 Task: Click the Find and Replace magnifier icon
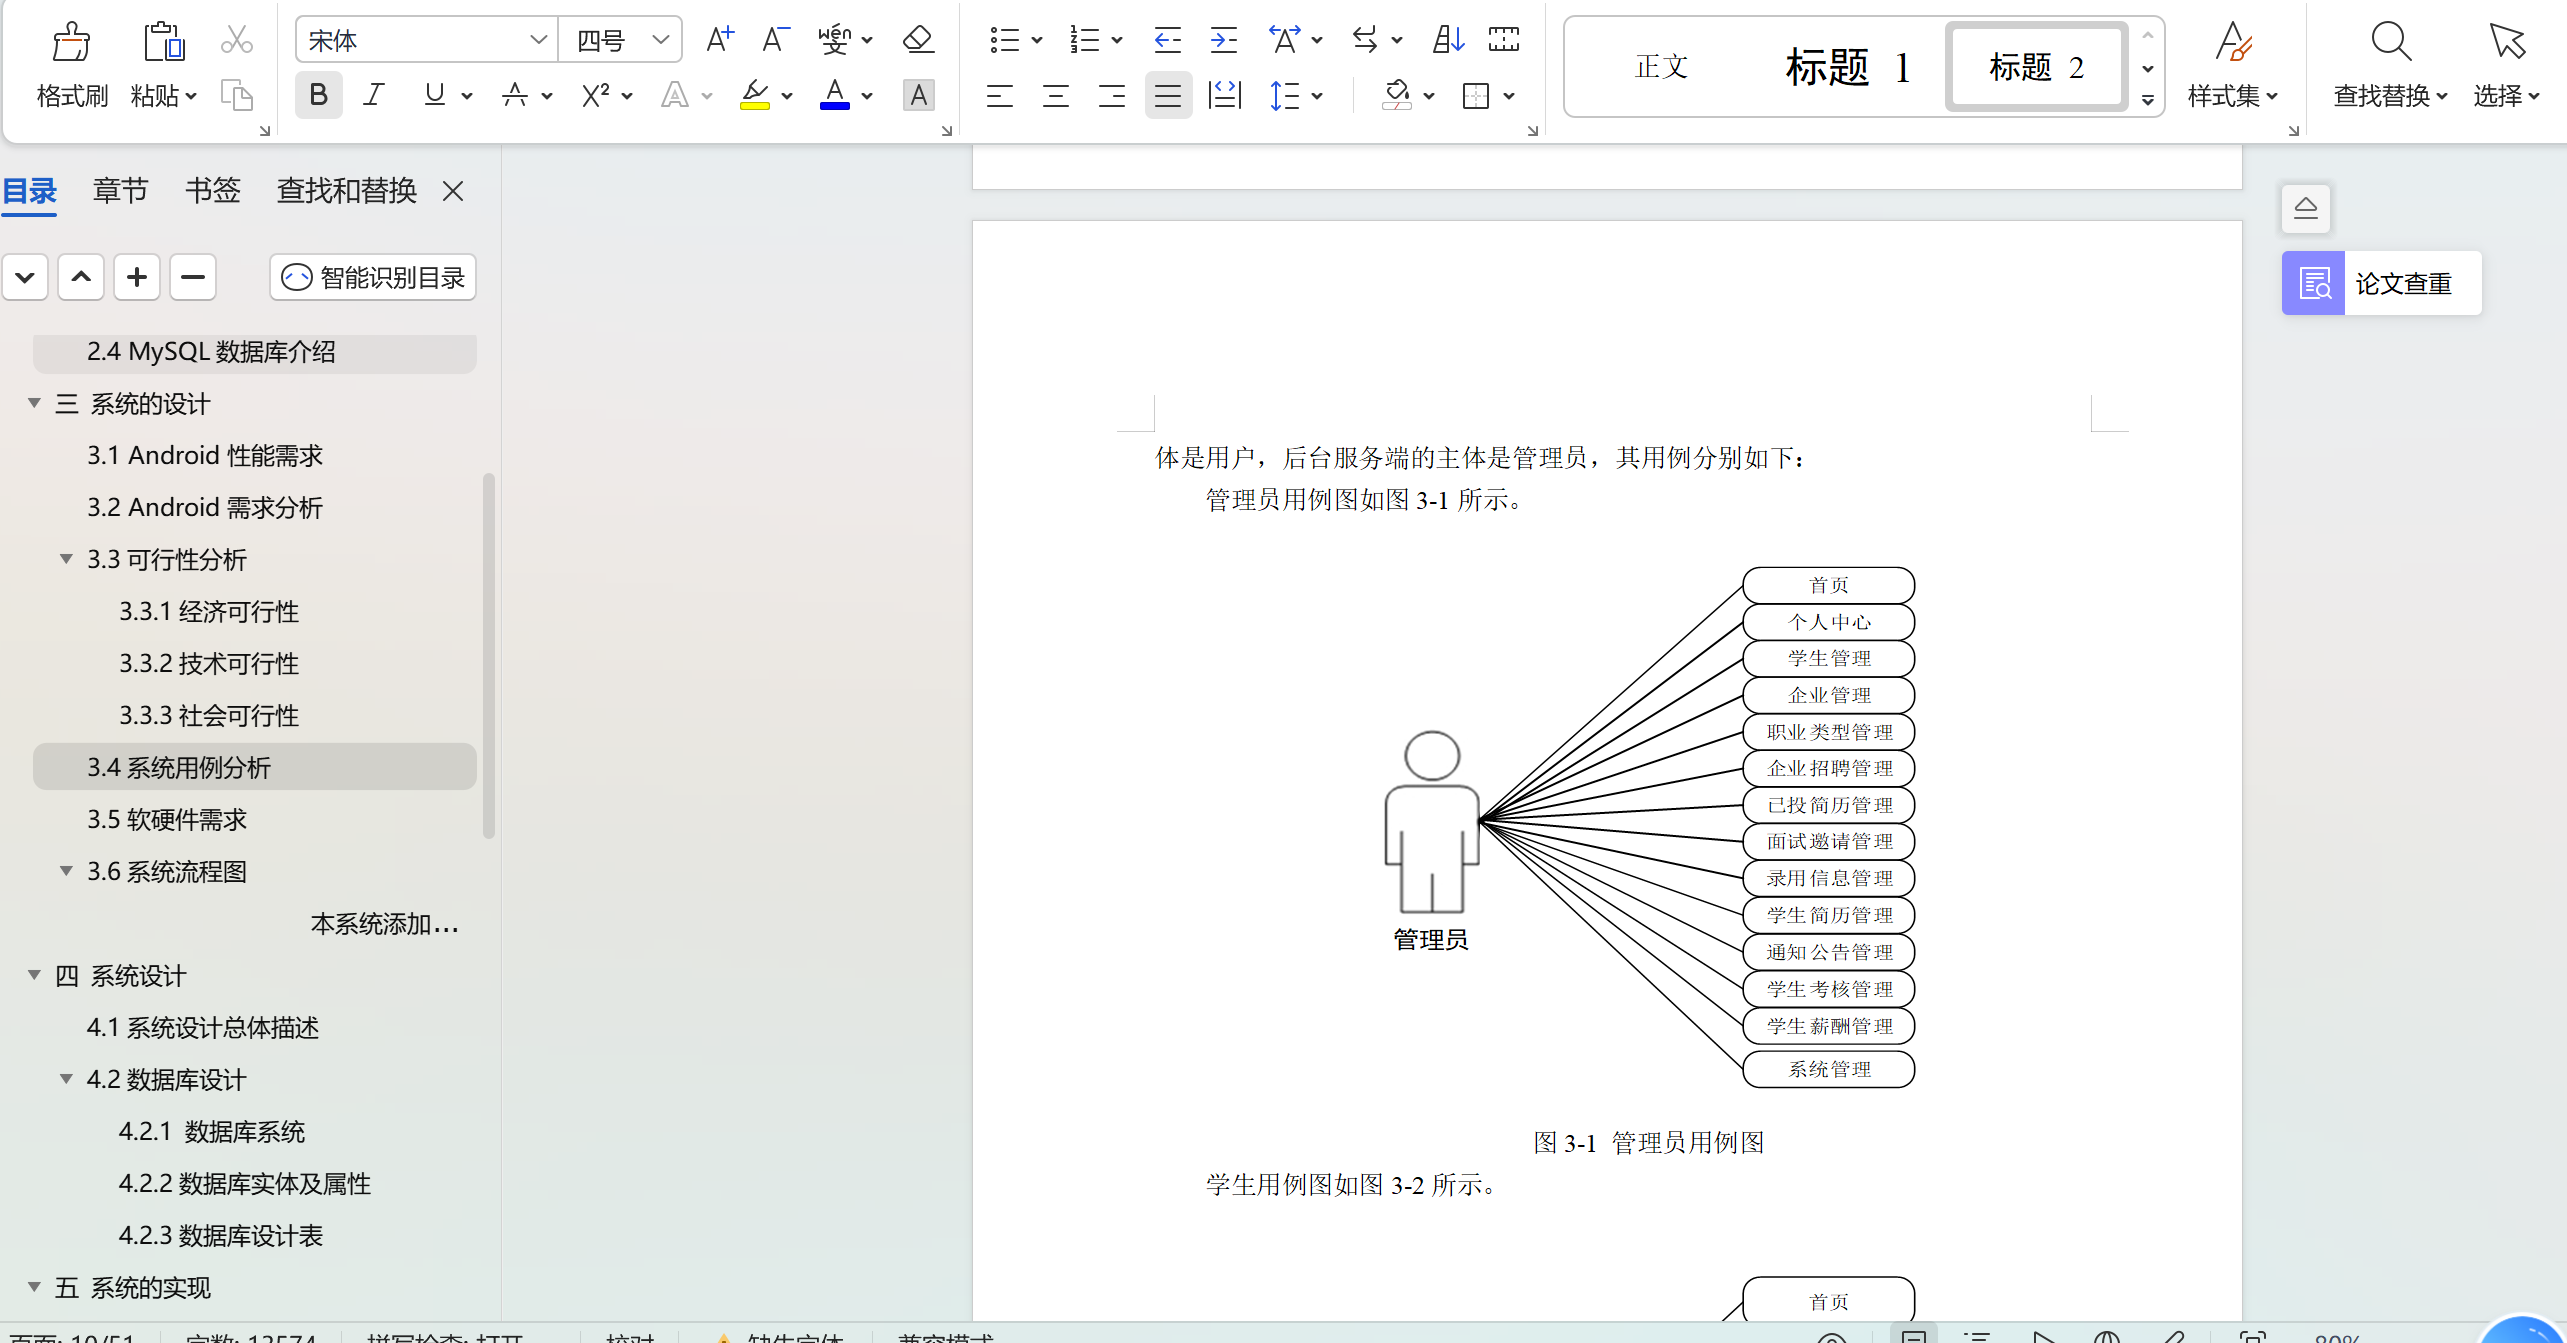point(2390,42)
